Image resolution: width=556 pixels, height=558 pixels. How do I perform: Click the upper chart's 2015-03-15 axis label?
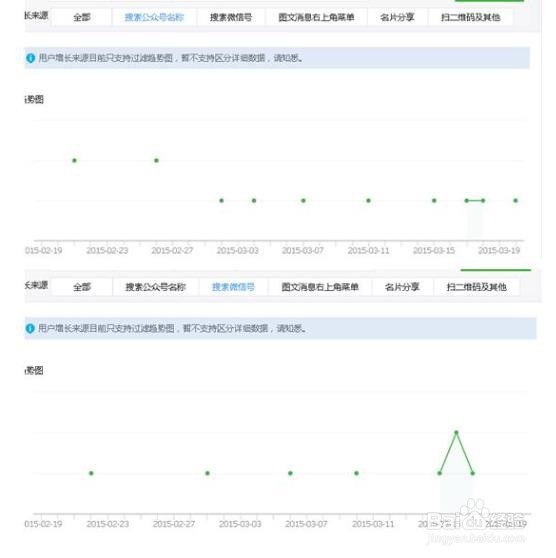tap(434, 251)
